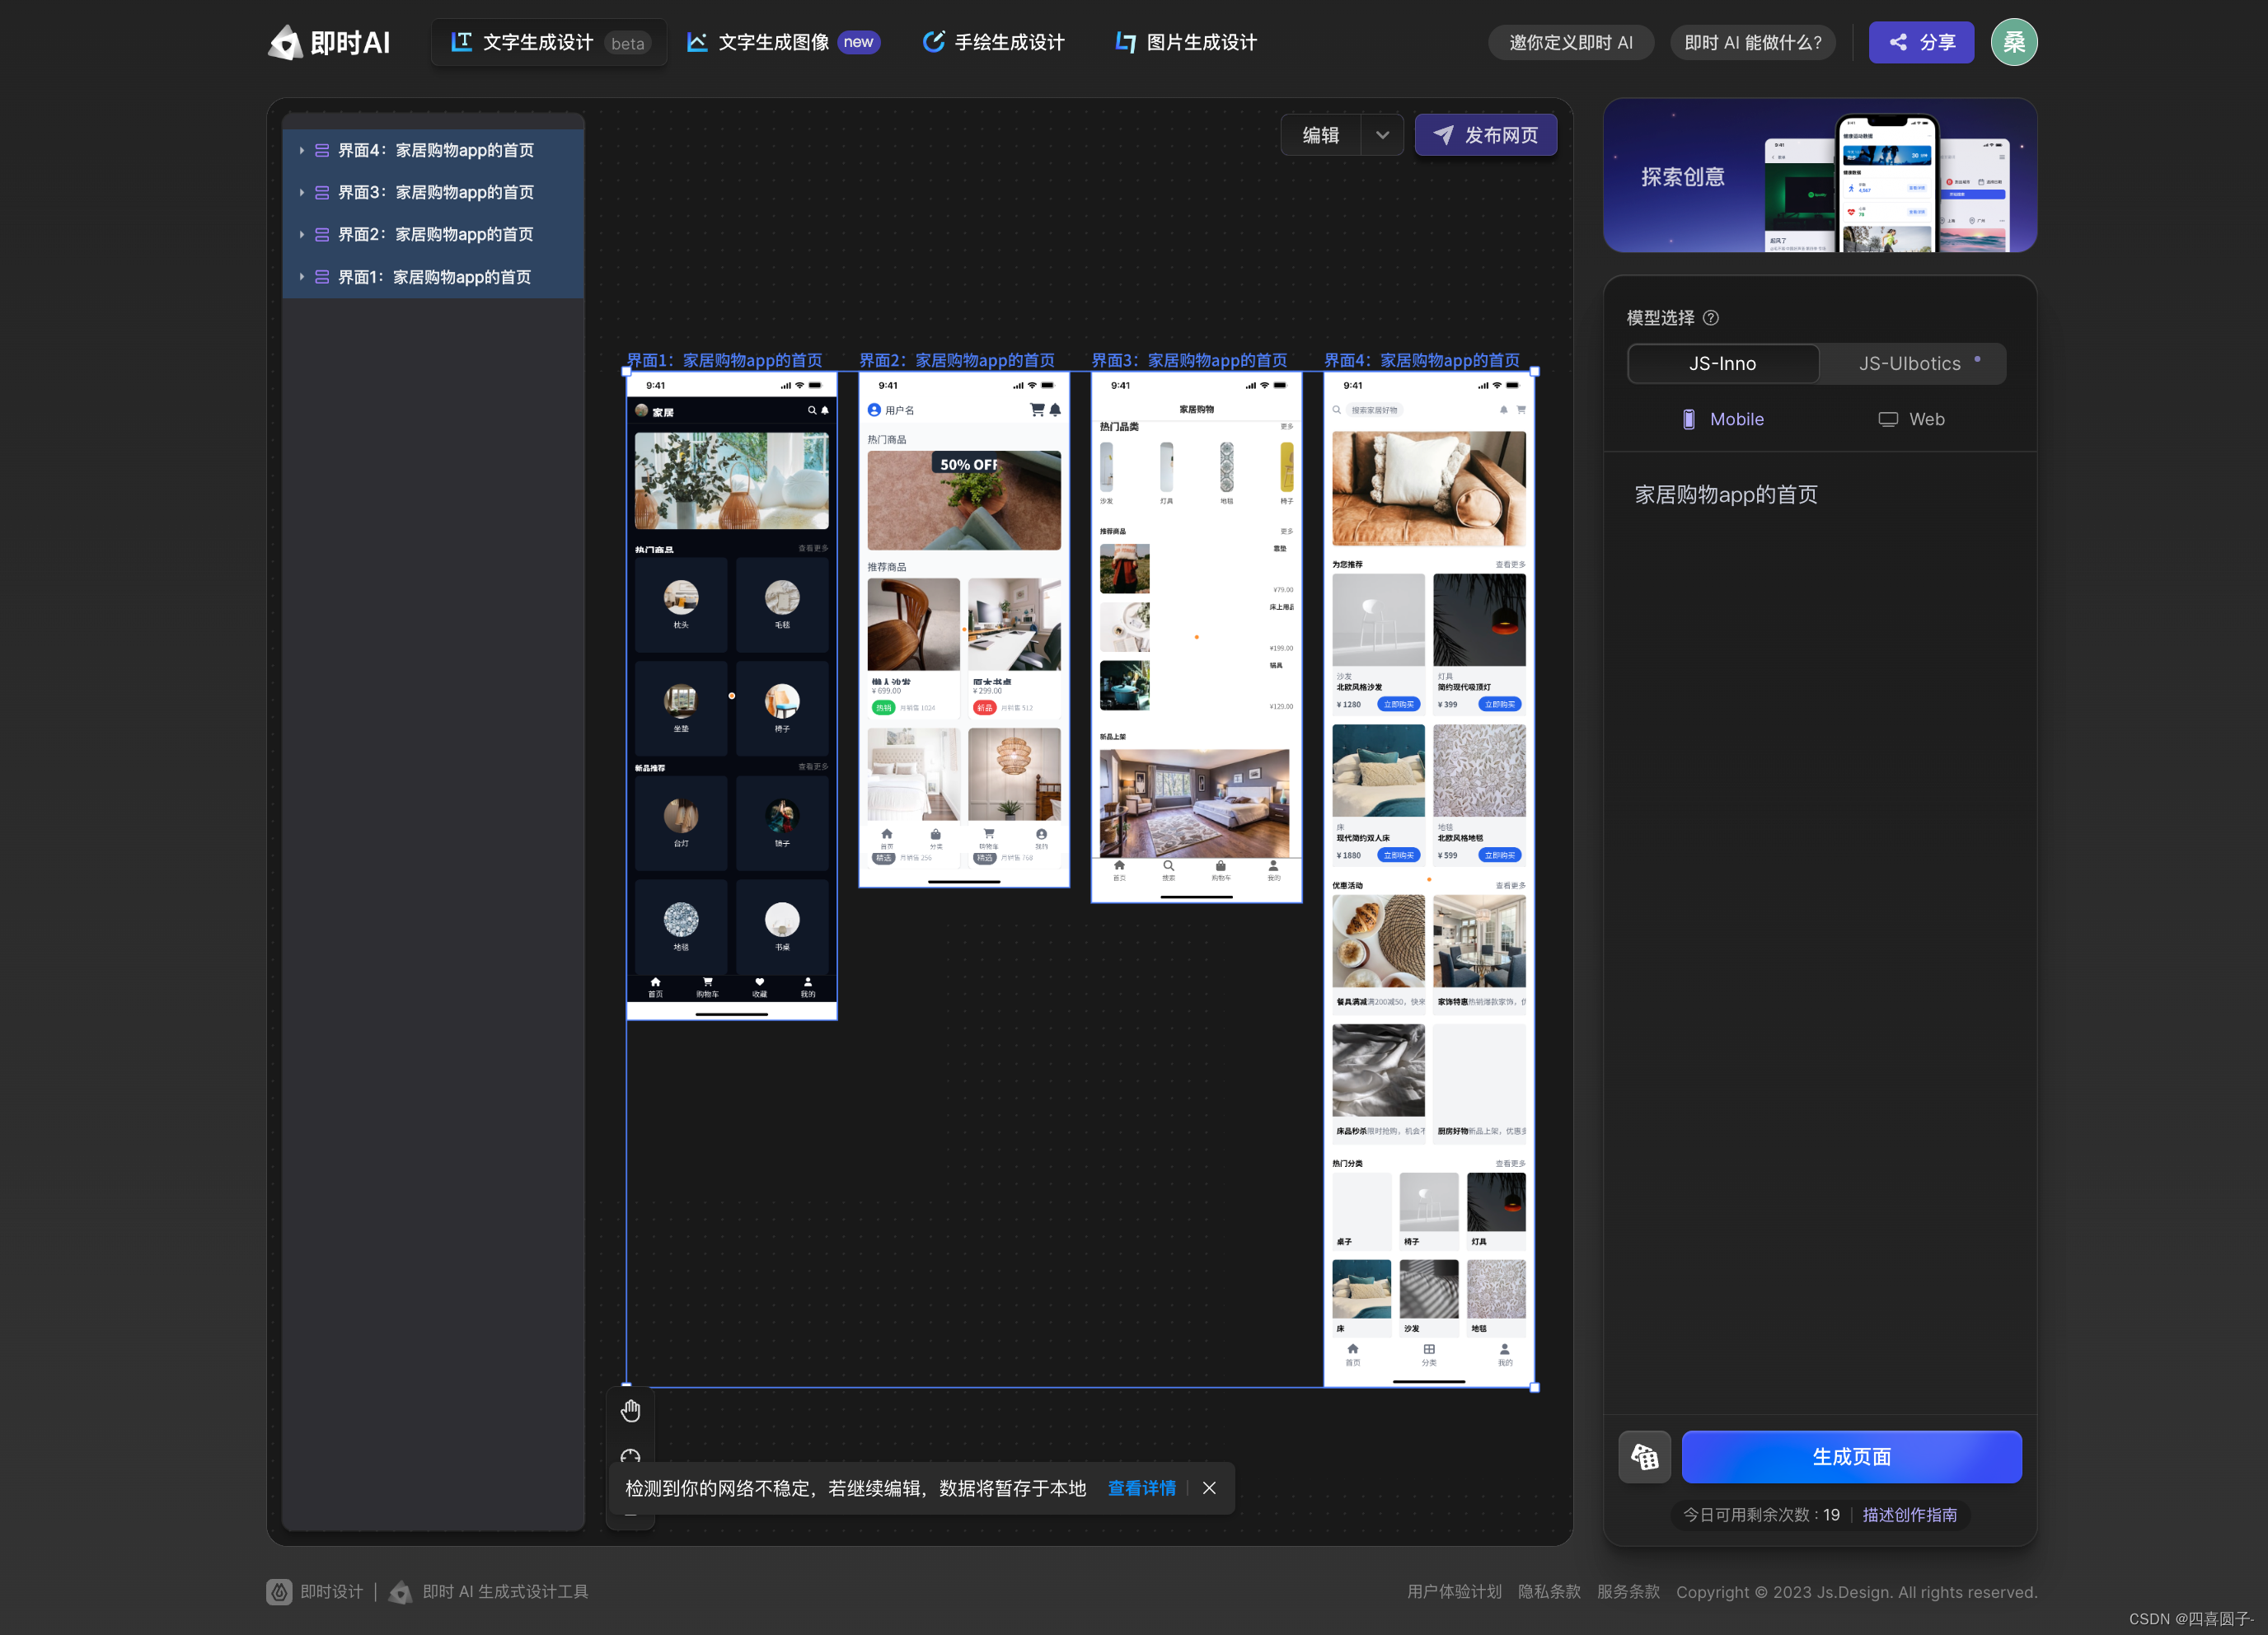Select the hand pan tool
Screen dimensions: 2268x1635
630,1410
